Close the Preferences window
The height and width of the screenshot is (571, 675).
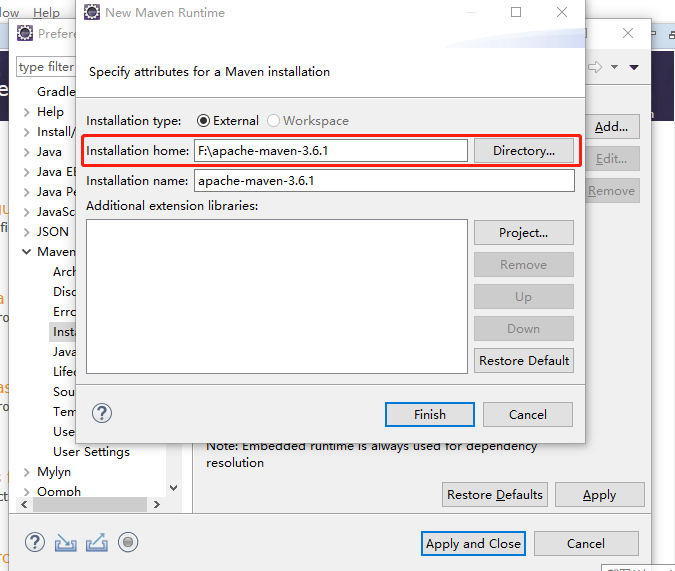628,33
